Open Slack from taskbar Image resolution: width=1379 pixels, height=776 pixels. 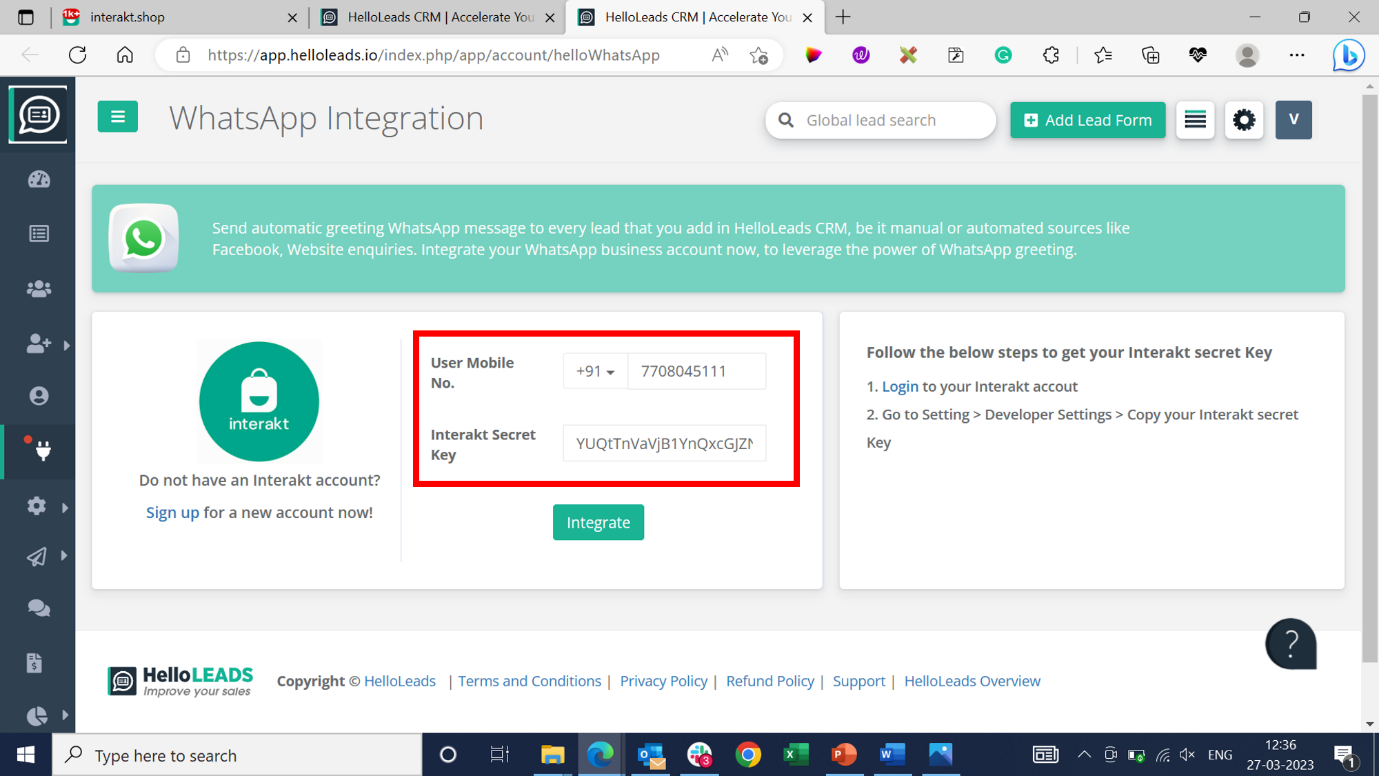point(700,755)
